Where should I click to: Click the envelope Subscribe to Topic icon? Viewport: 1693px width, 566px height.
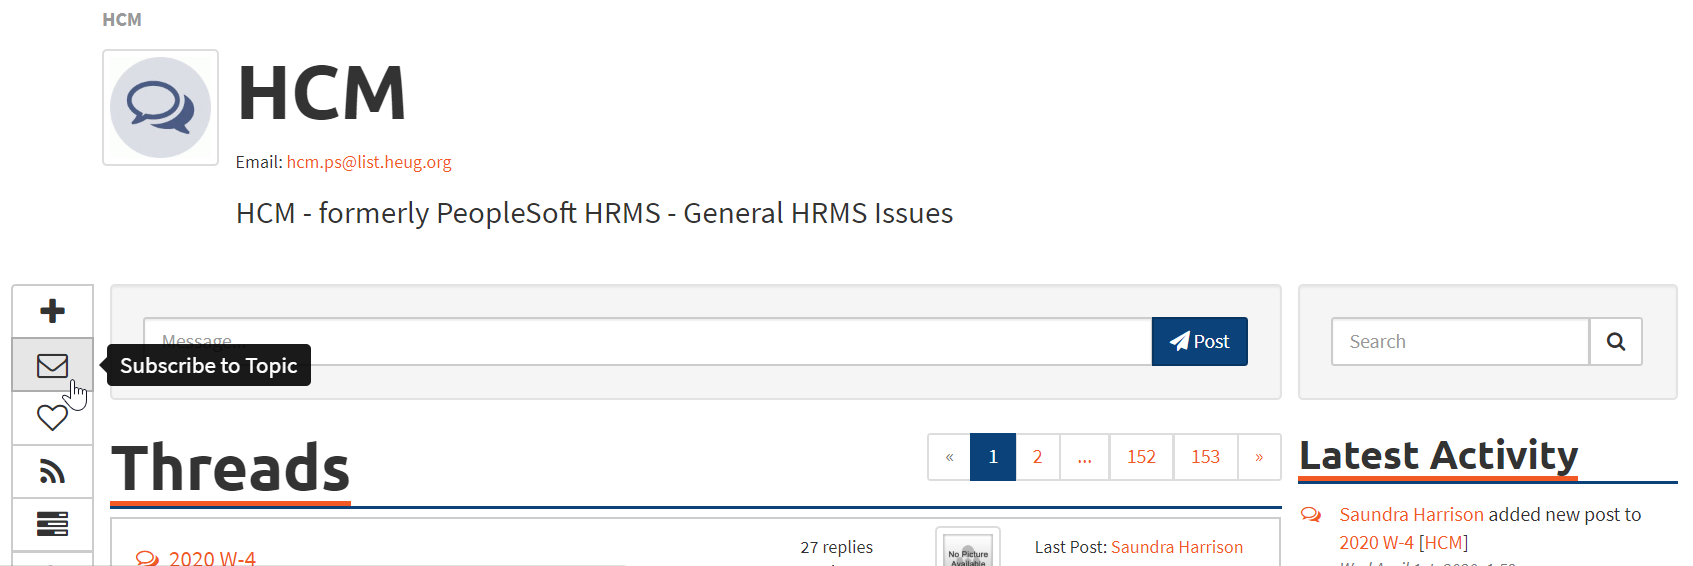(52, 366)
